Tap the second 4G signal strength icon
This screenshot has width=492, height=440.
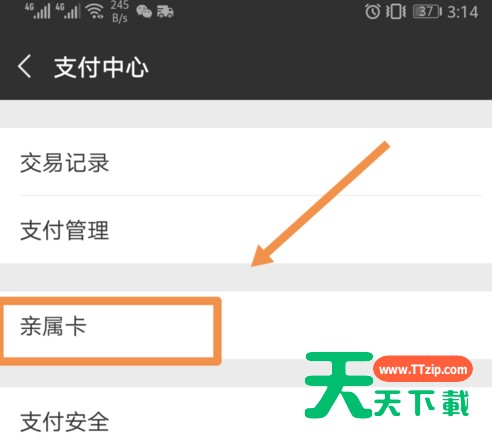coord(68,11)
